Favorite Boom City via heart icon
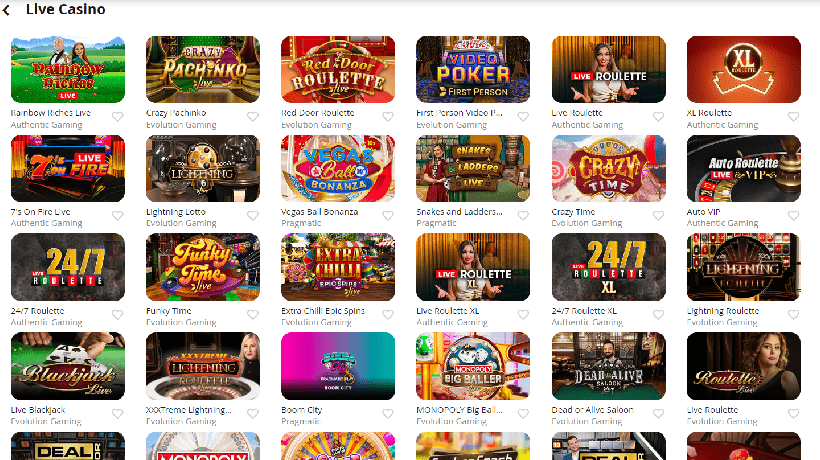Image resolution: width=820 pixels, height=460 pixels. tap(388, 413)
